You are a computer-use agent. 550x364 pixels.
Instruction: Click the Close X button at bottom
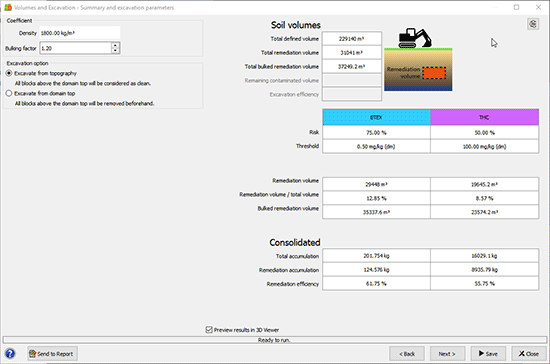529,353
